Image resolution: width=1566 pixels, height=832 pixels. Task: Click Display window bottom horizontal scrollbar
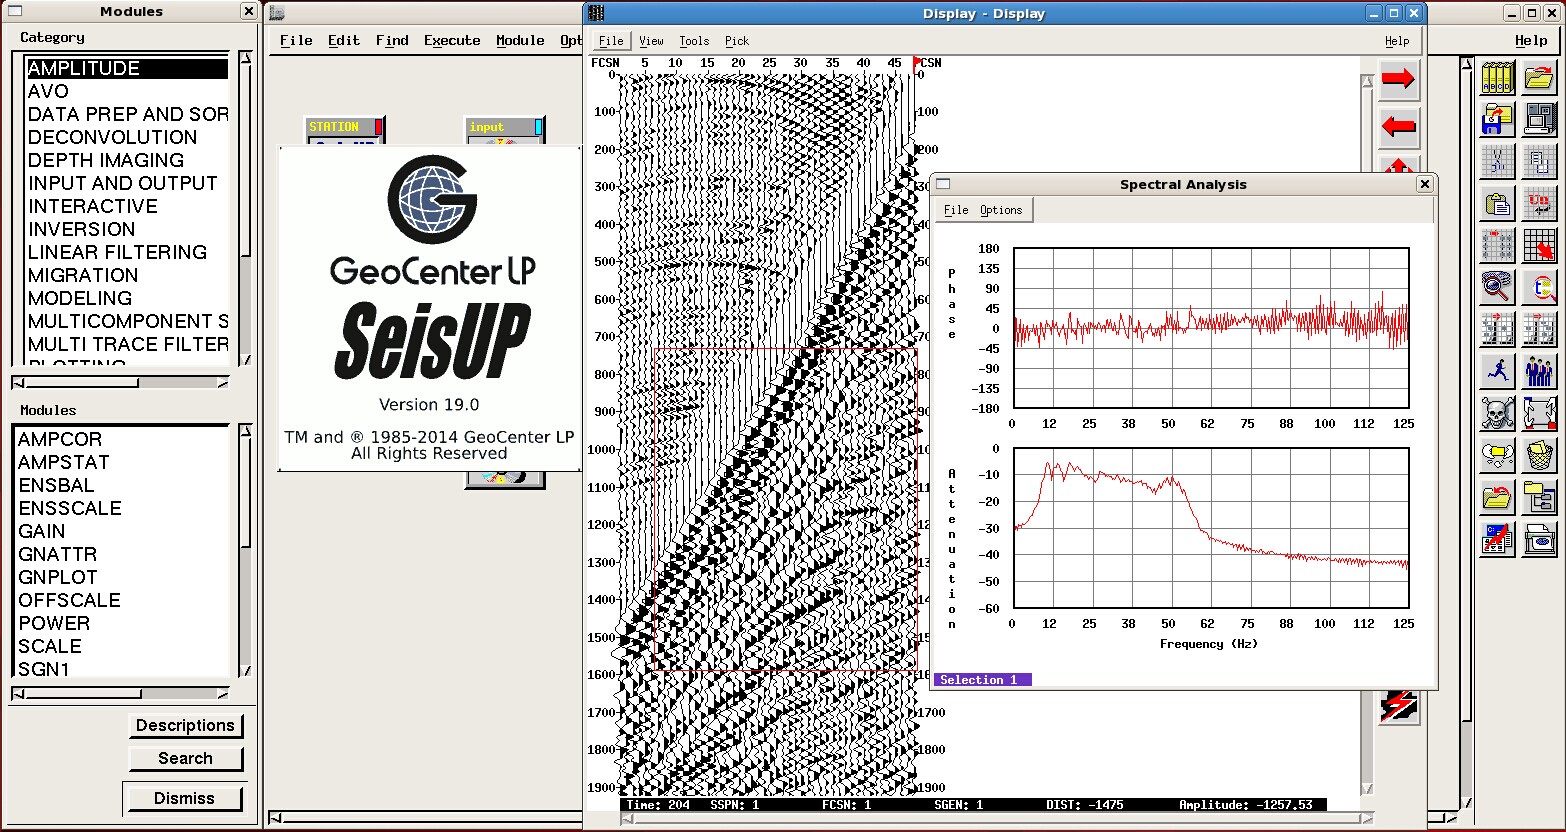tap(995, 818)
